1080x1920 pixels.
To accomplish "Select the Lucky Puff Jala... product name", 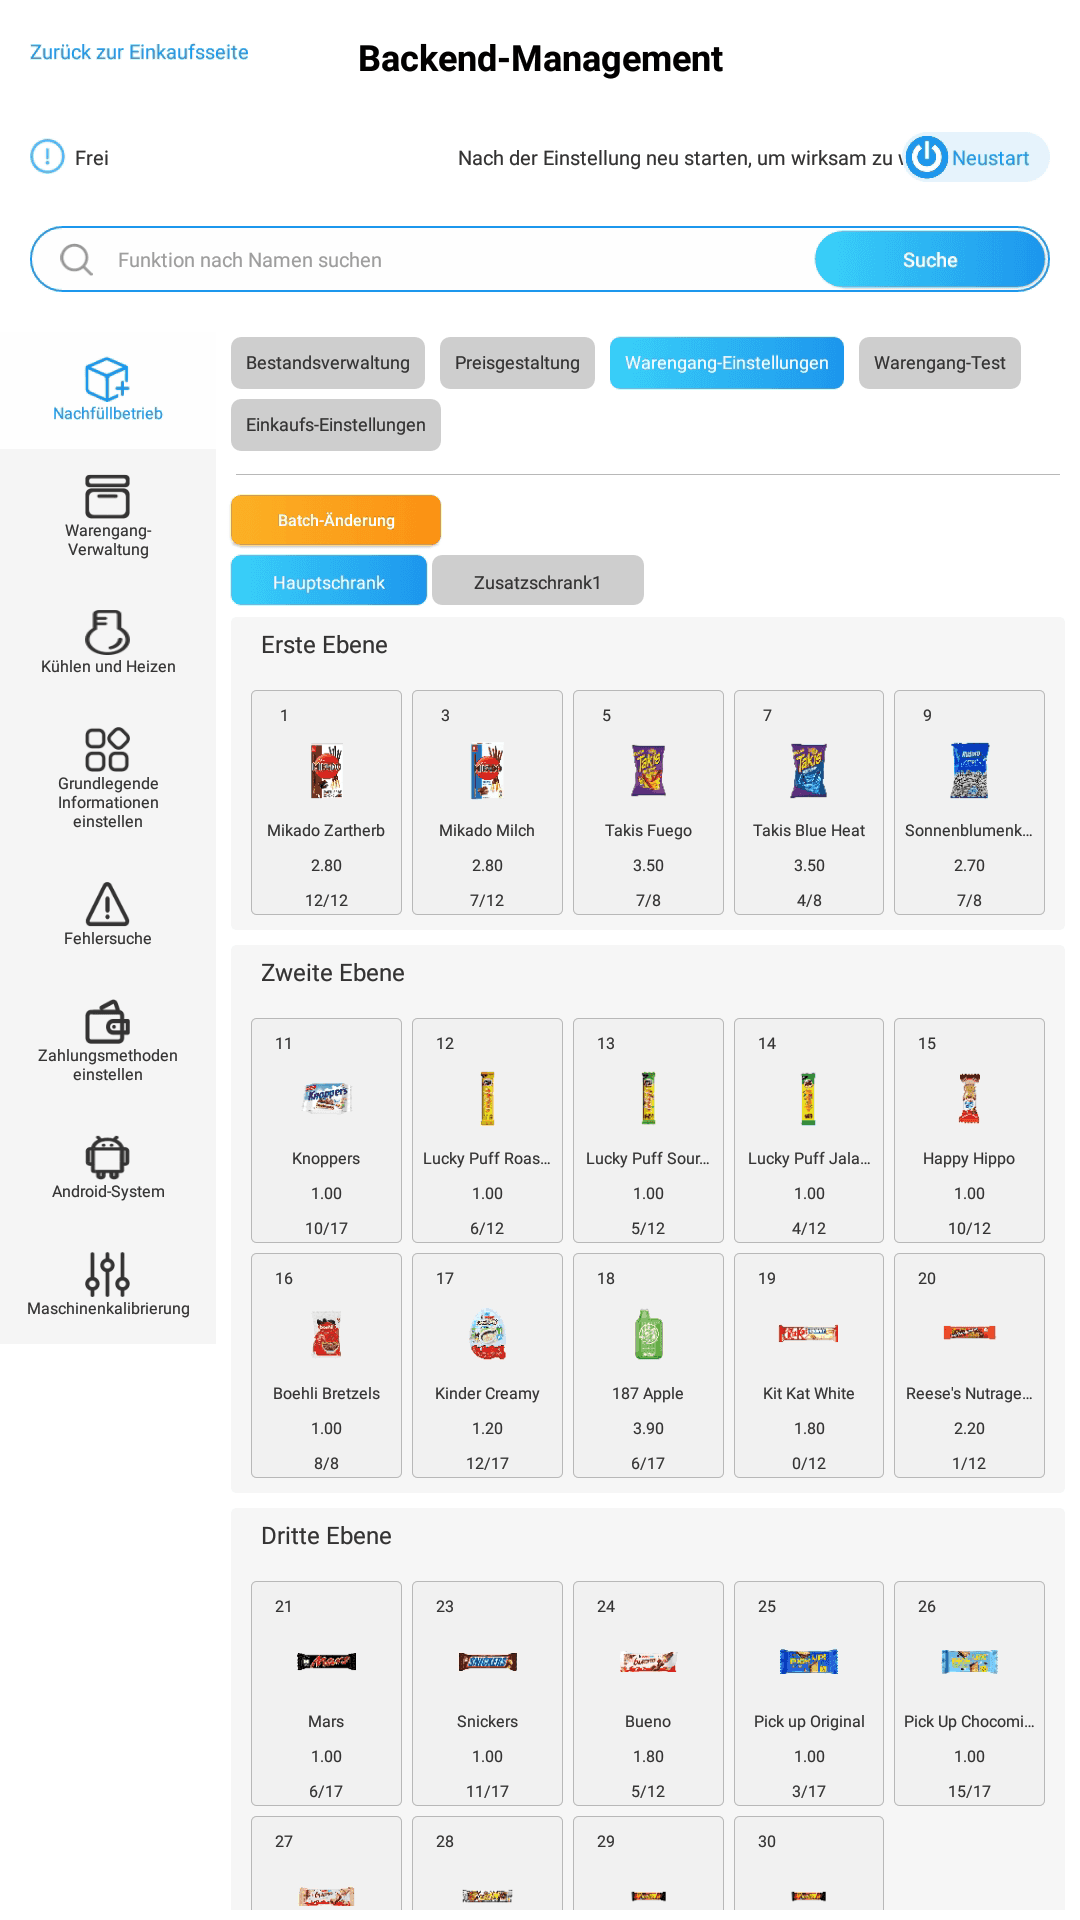I will pos(809,1158).
